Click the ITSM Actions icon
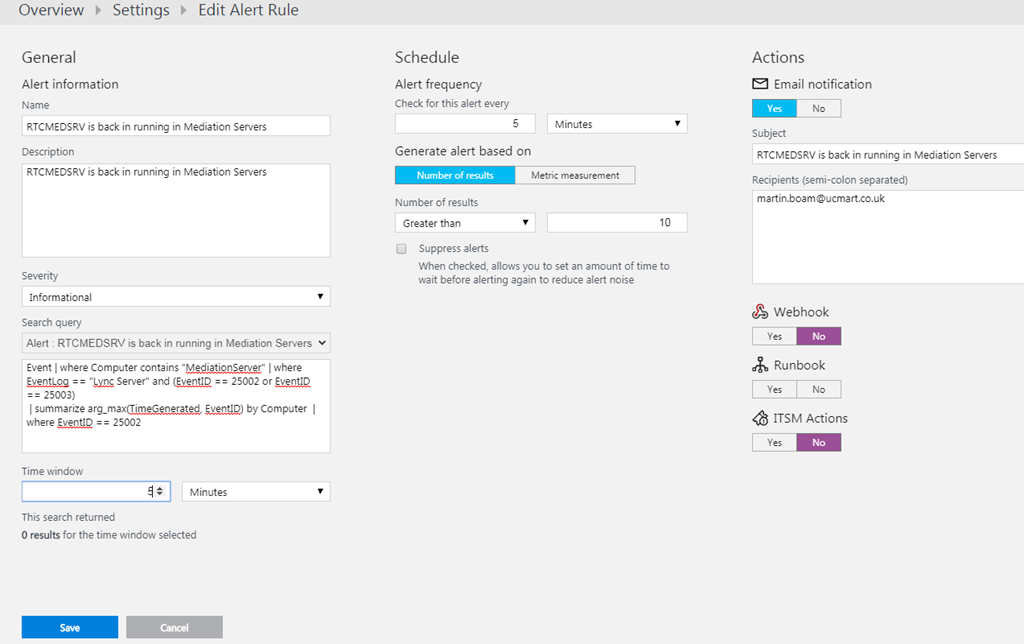The width and height of the screenshot is (1024, 644). point(760,418)
